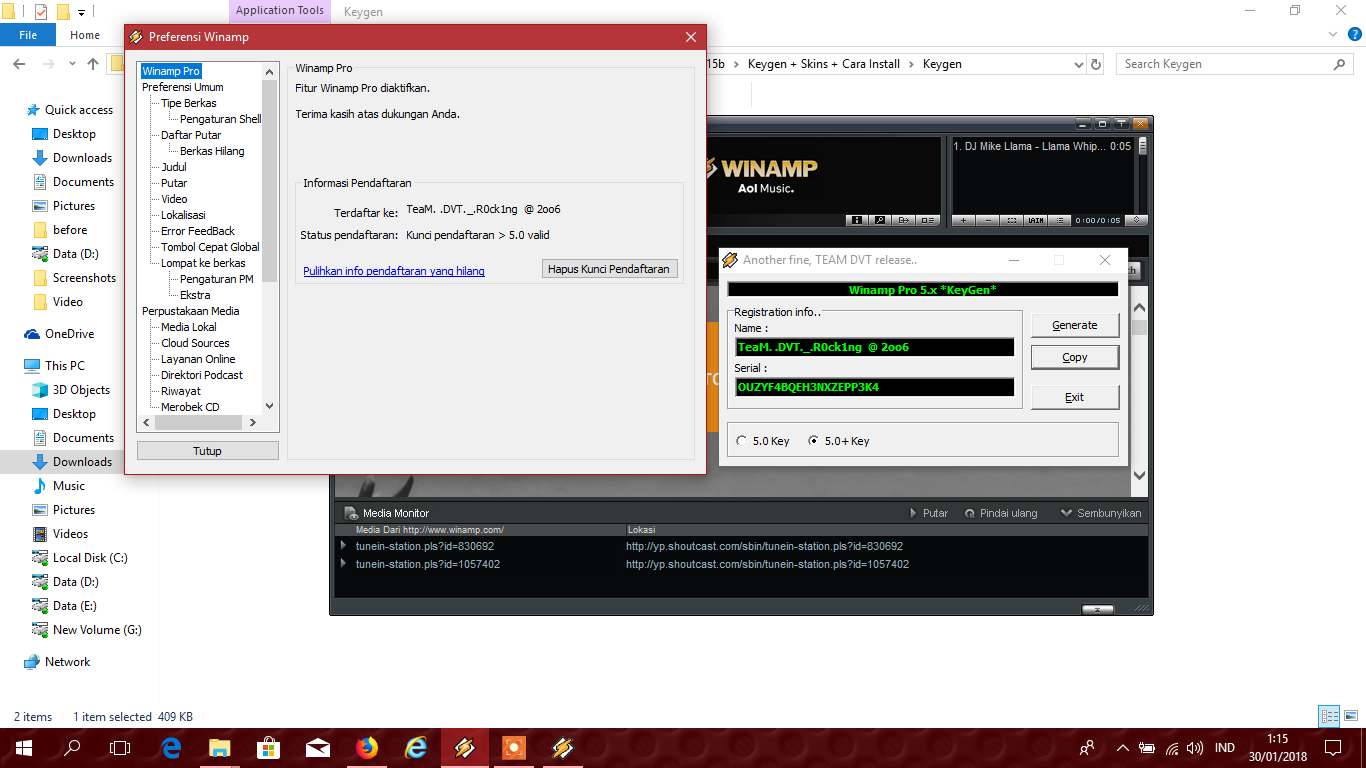Click the selection icon in playlist toolbar
Image resolution: width=1366 pixels, height=768 pixels.
click(1011, 220)
